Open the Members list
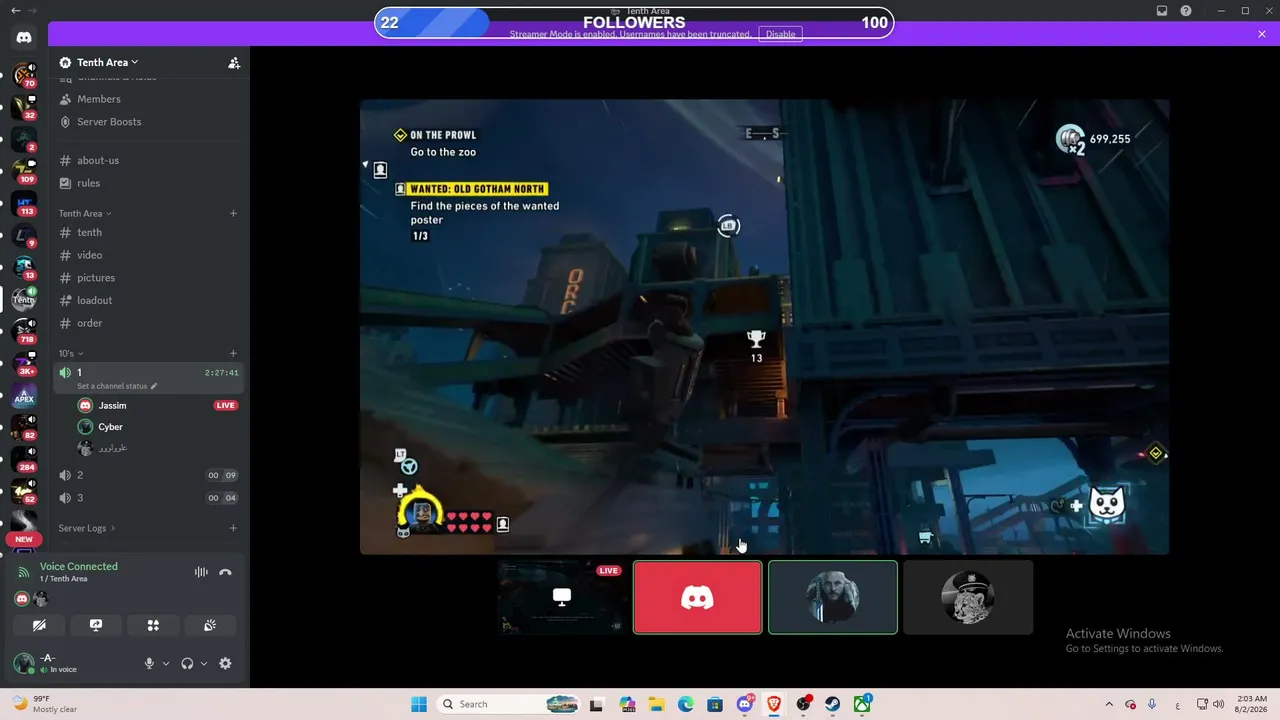1280x720 pixels. tap(149, 99)
